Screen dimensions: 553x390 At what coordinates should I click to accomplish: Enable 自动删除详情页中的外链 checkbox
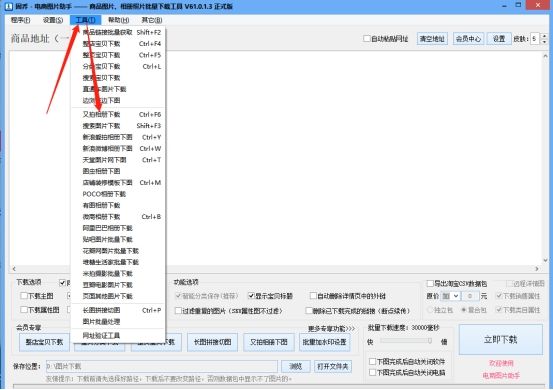click(313, 296)
